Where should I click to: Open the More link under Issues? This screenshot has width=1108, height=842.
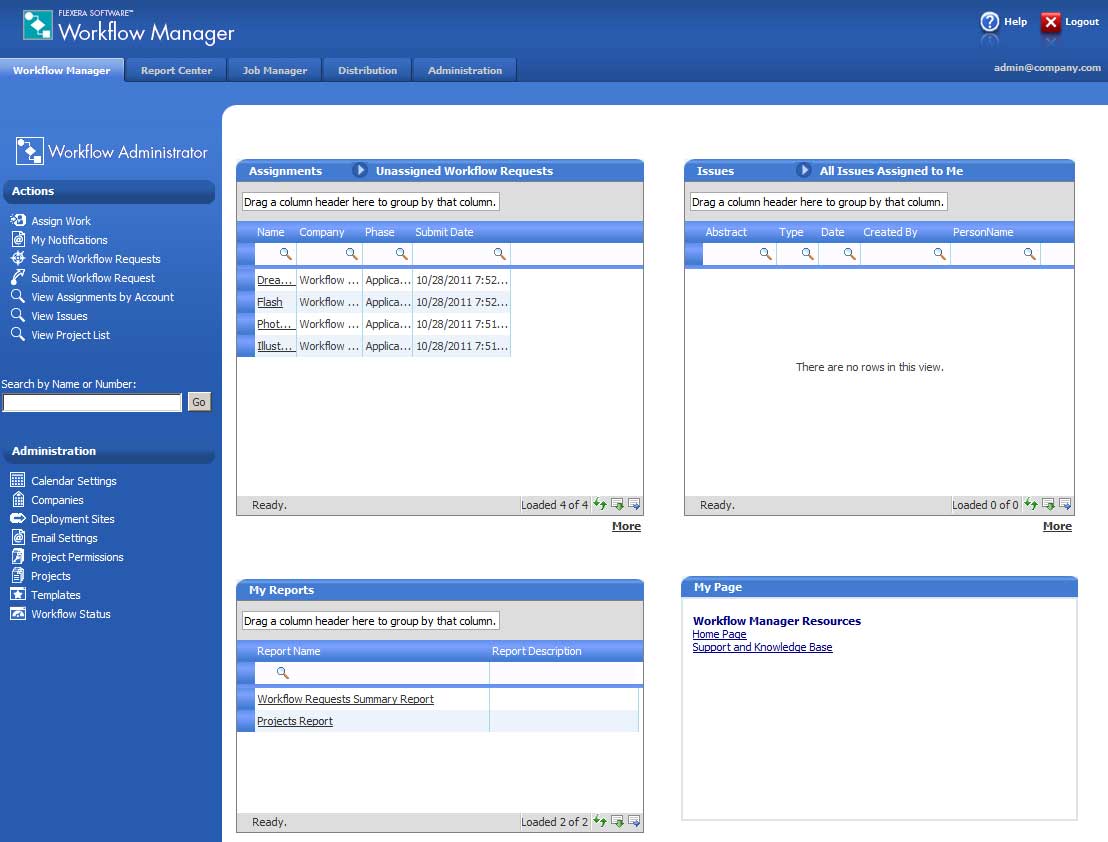[x=1057, y=526]
